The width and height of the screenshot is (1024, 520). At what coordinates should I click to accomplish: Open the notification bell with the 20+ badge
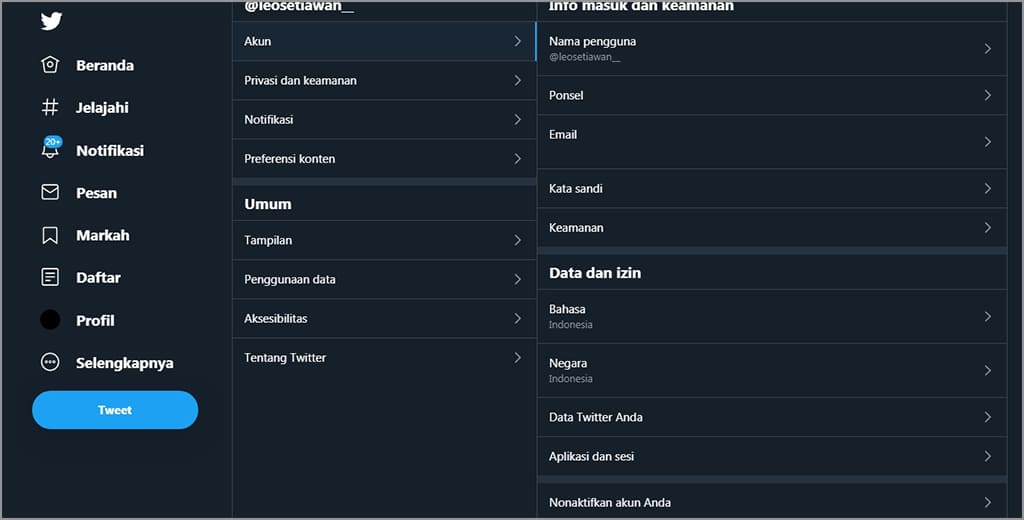tap(51, 148)
